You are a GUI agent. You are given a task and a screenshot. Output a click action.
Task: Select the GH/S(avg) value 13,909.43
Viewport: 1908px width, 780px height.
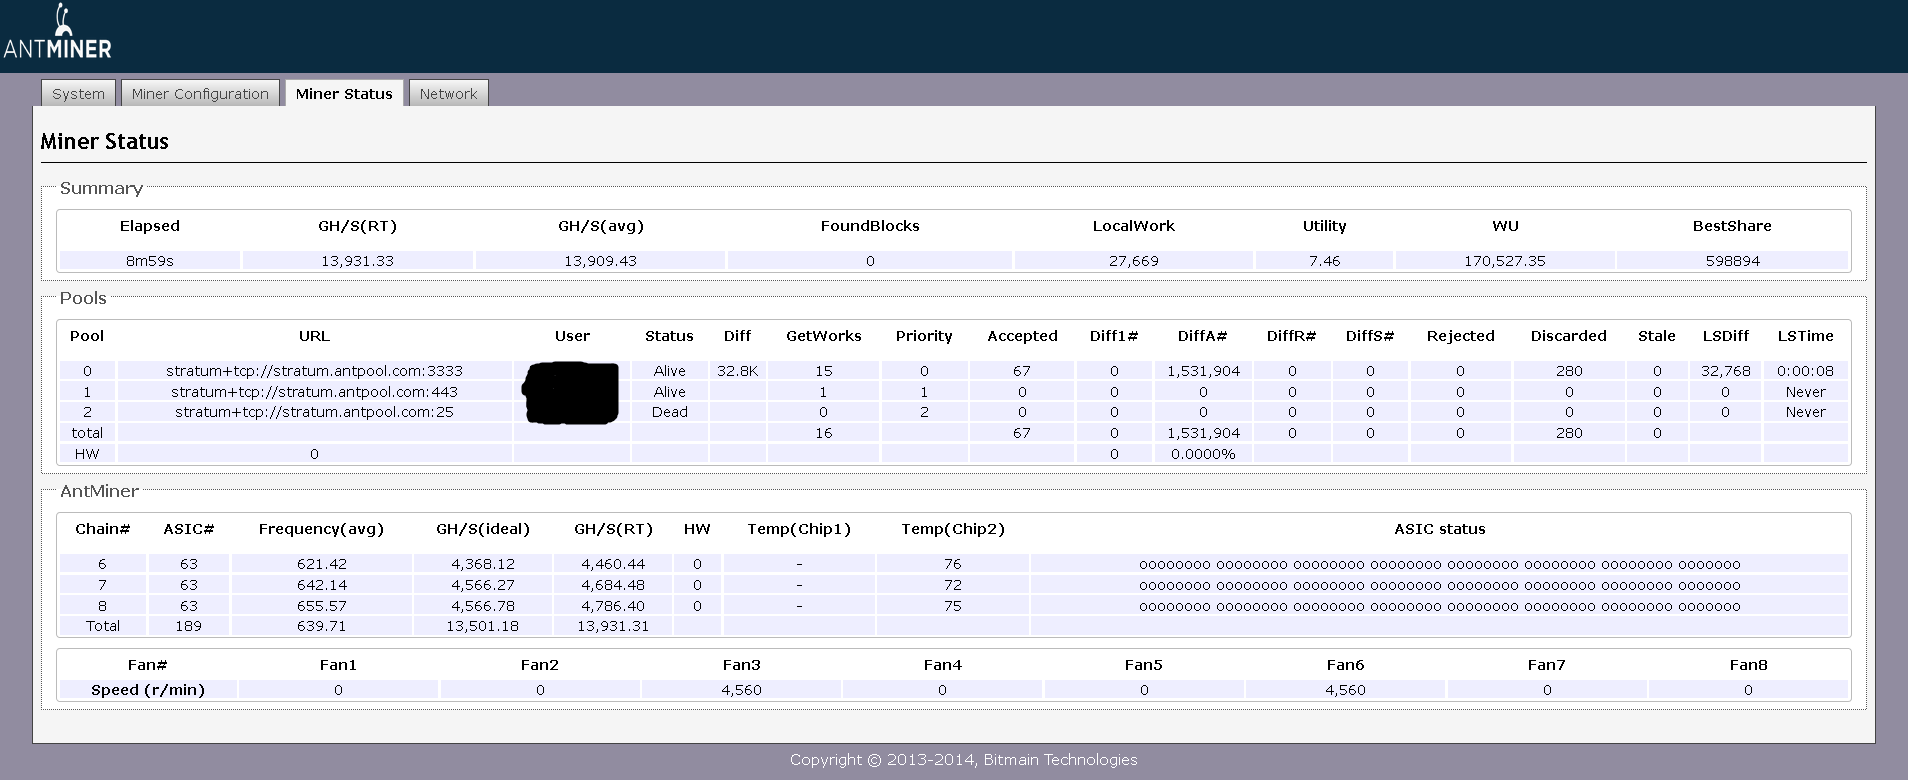coord(600,261)
